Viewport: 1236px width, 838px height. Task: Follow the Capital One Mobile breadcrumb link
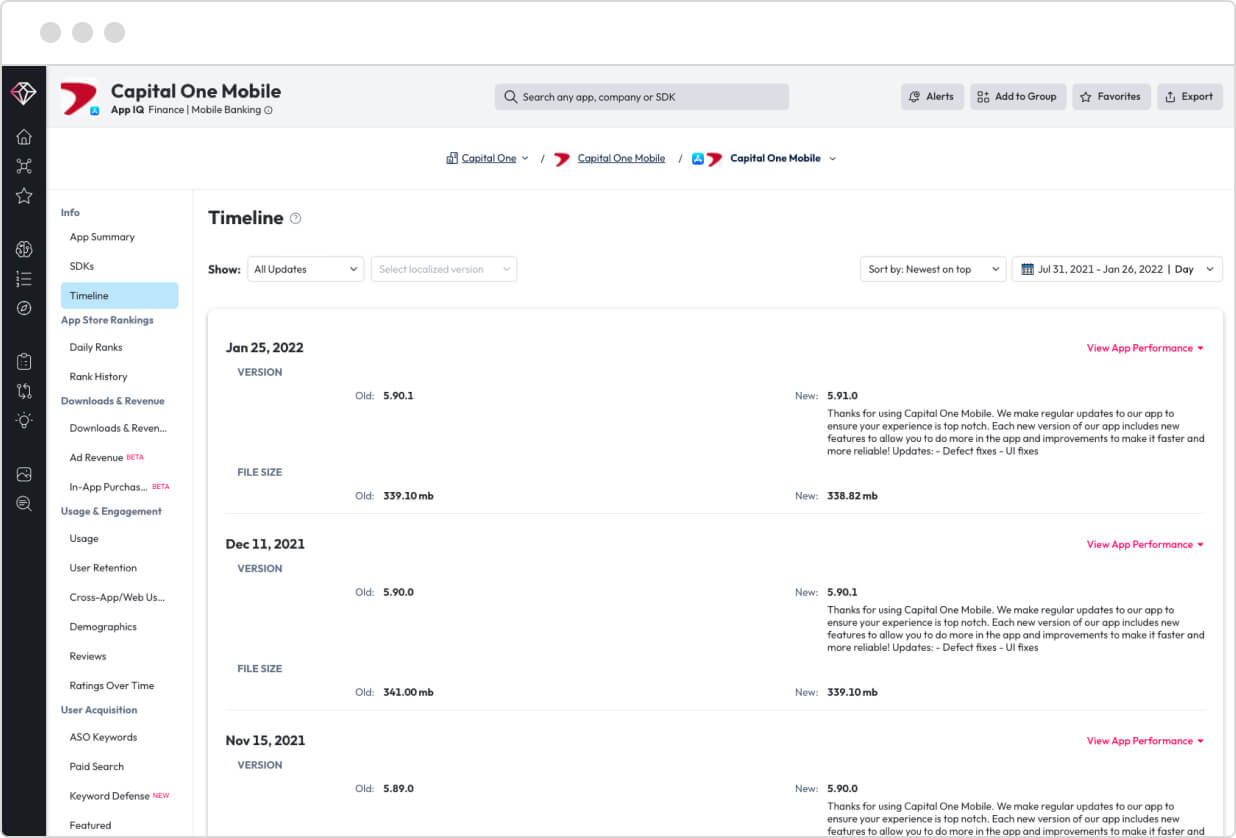pyautogui.click(x=621, y=158)
